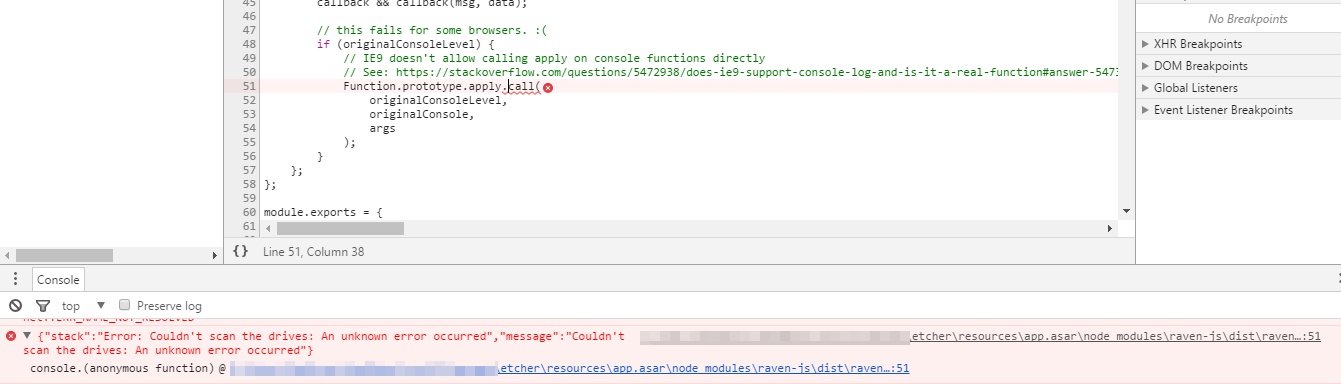Viewport: 1341px width, 384px height.
Task: Click the 'IE9 doesn't allow calling apply' comment
Action: click(x=554, y=58)
